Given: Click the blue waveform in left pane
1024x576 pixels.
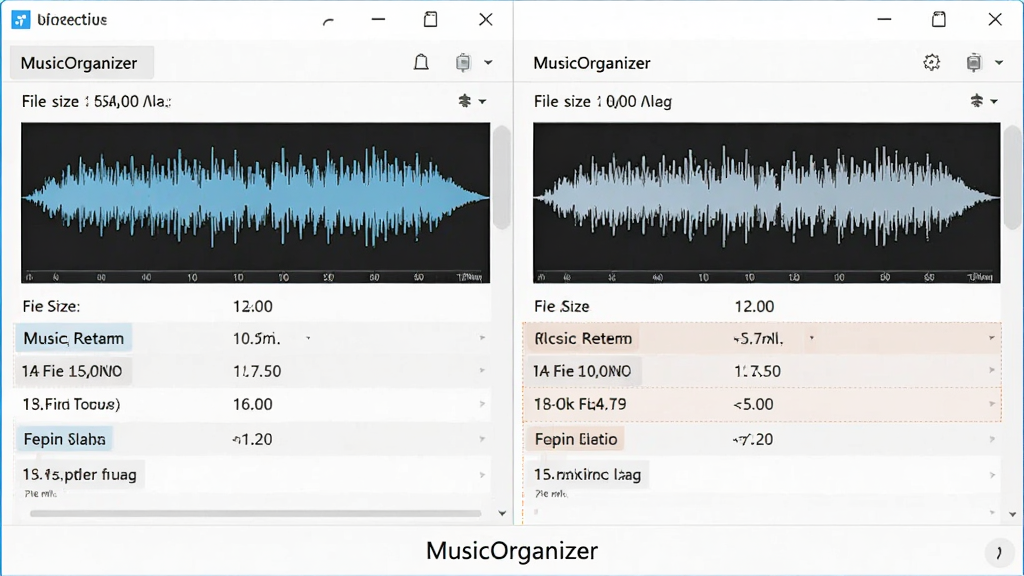Looking at the screenshot, I should tap(255, 196).
